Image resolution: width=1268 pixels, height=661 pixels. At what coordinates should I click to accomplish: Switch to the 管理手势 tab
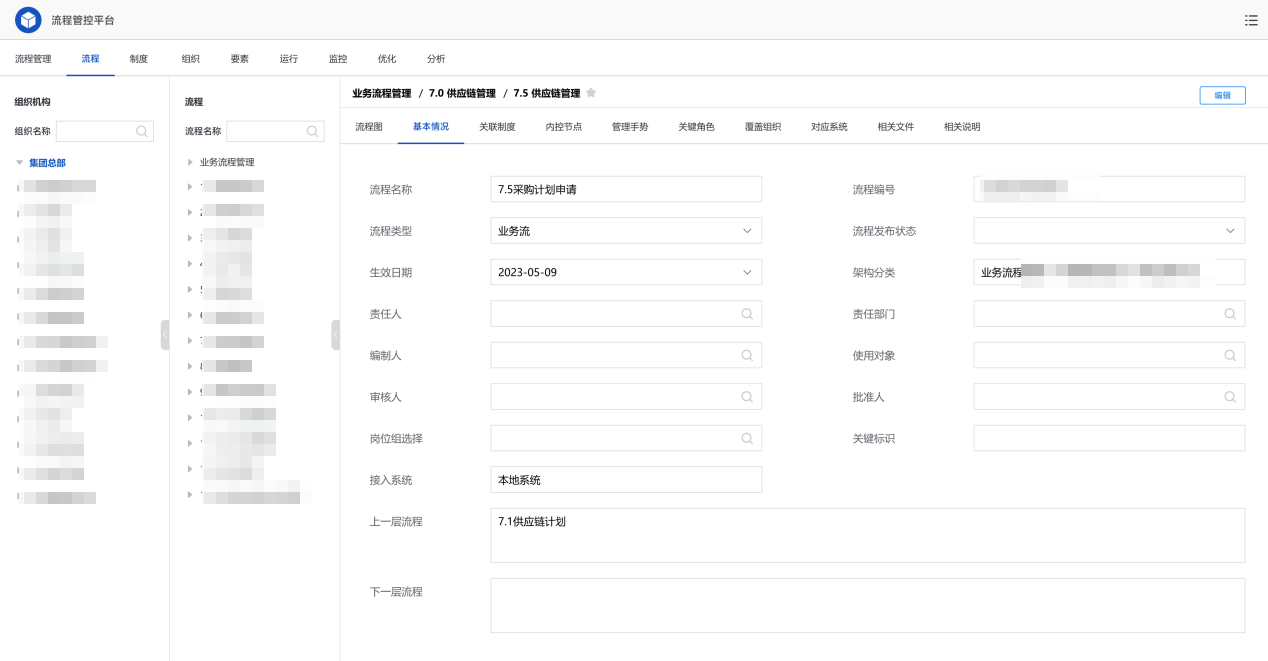coord(630,127)
